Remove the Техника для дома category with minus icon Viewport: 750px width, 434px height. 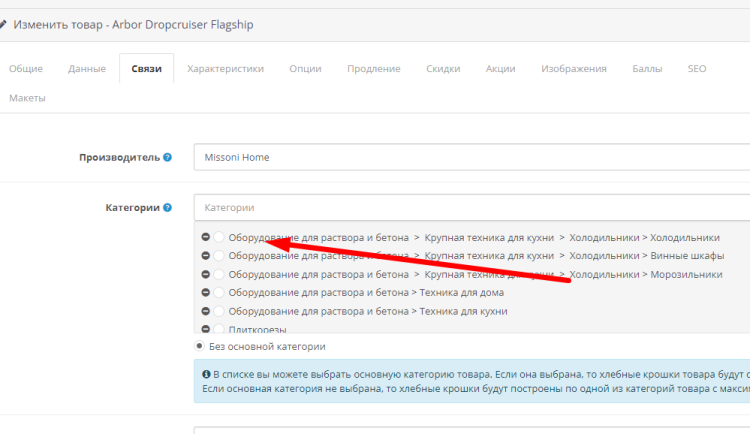205,293
